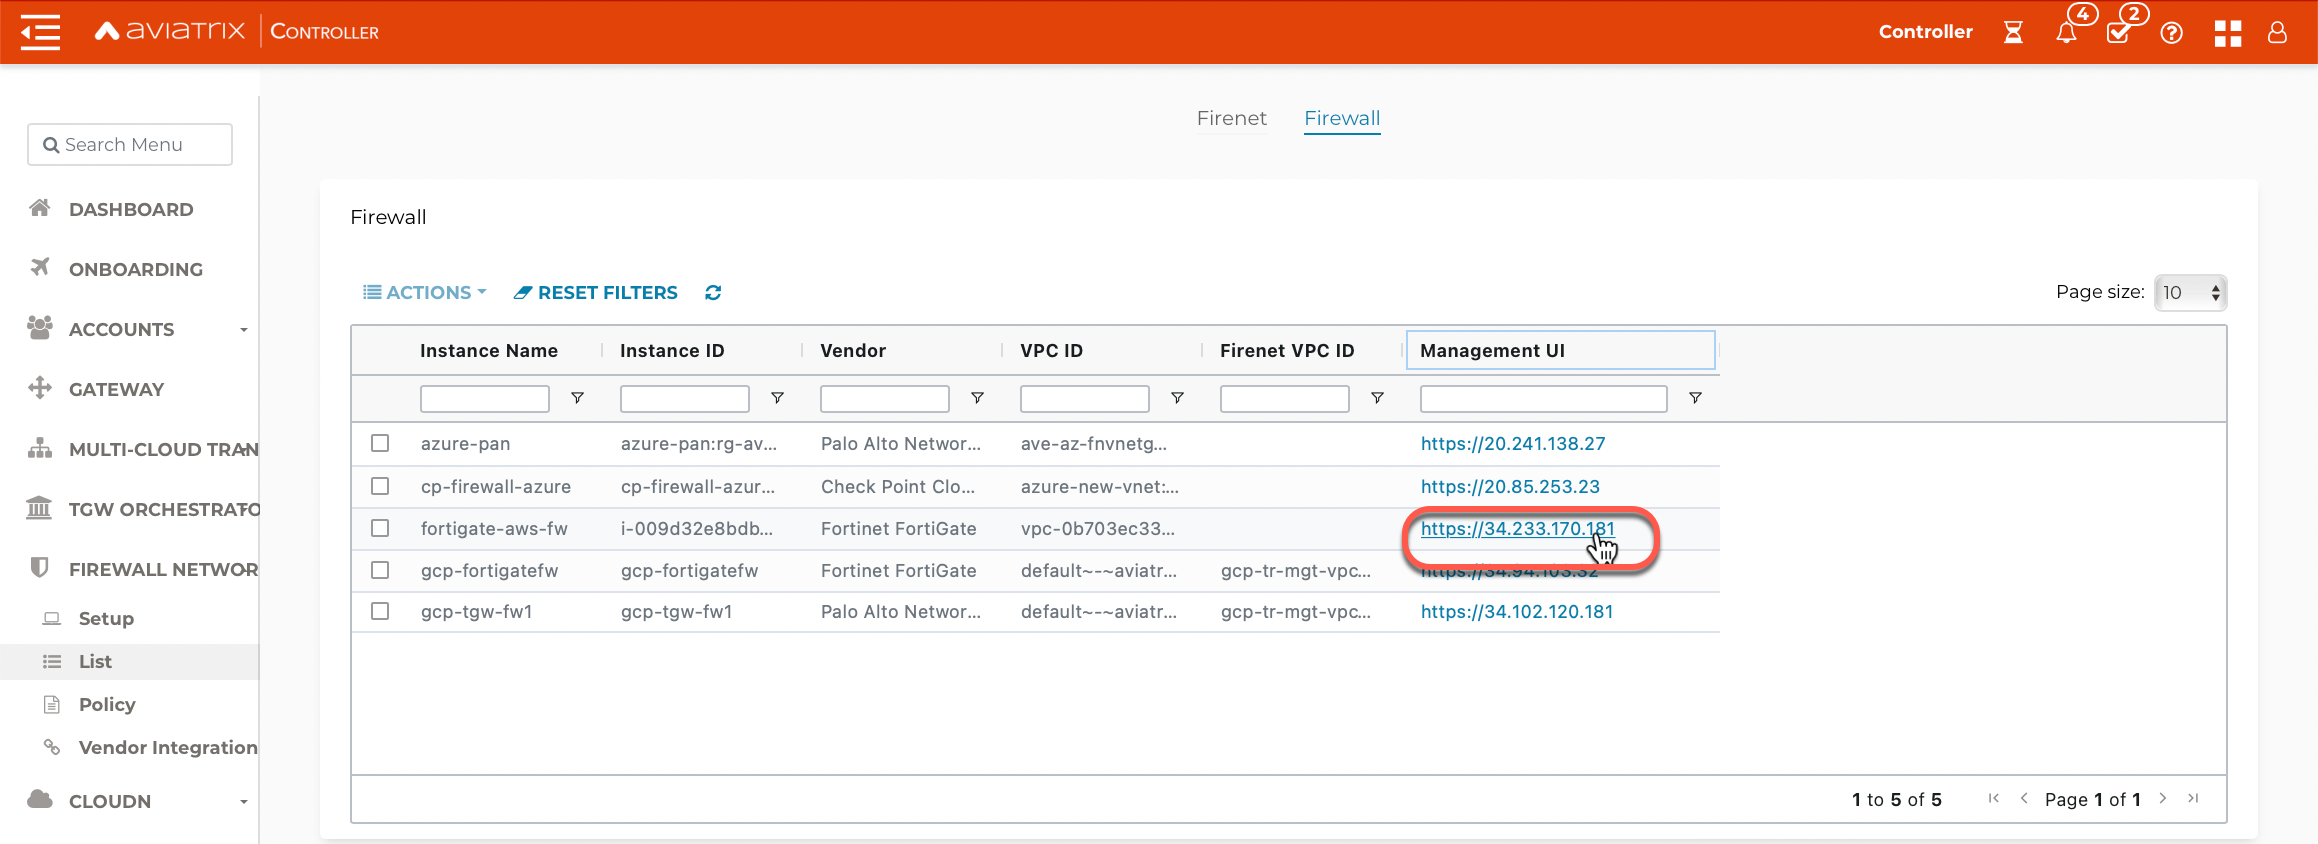Check the fortigate-aws-fw row checkbox

tap(380, 528)
